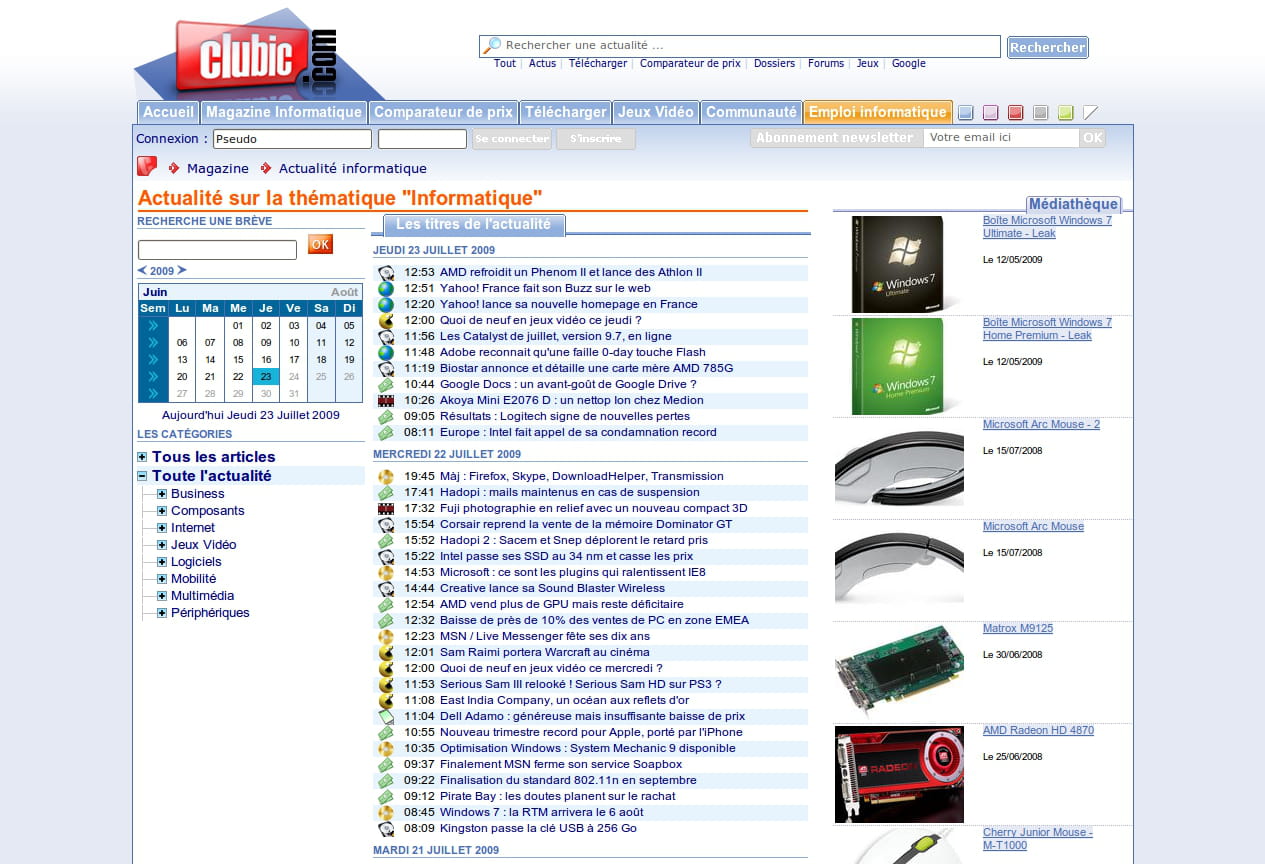Click the globe icon beside 'Yahoo! lance sa nouvelle homepage'
This screenshot has height=864, width=1265.
click(386, 304)
